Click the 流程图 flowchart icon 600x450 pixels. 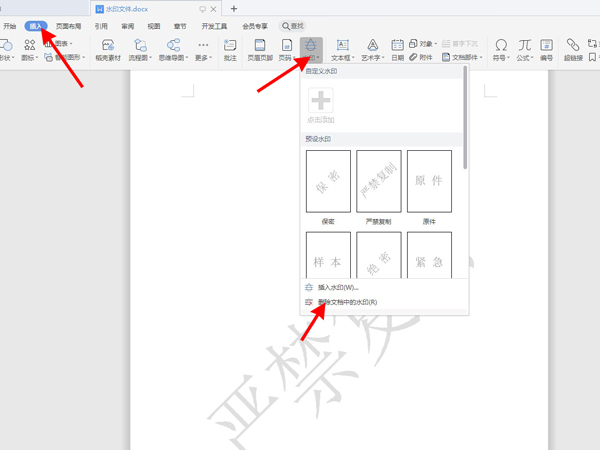[140, 50]
